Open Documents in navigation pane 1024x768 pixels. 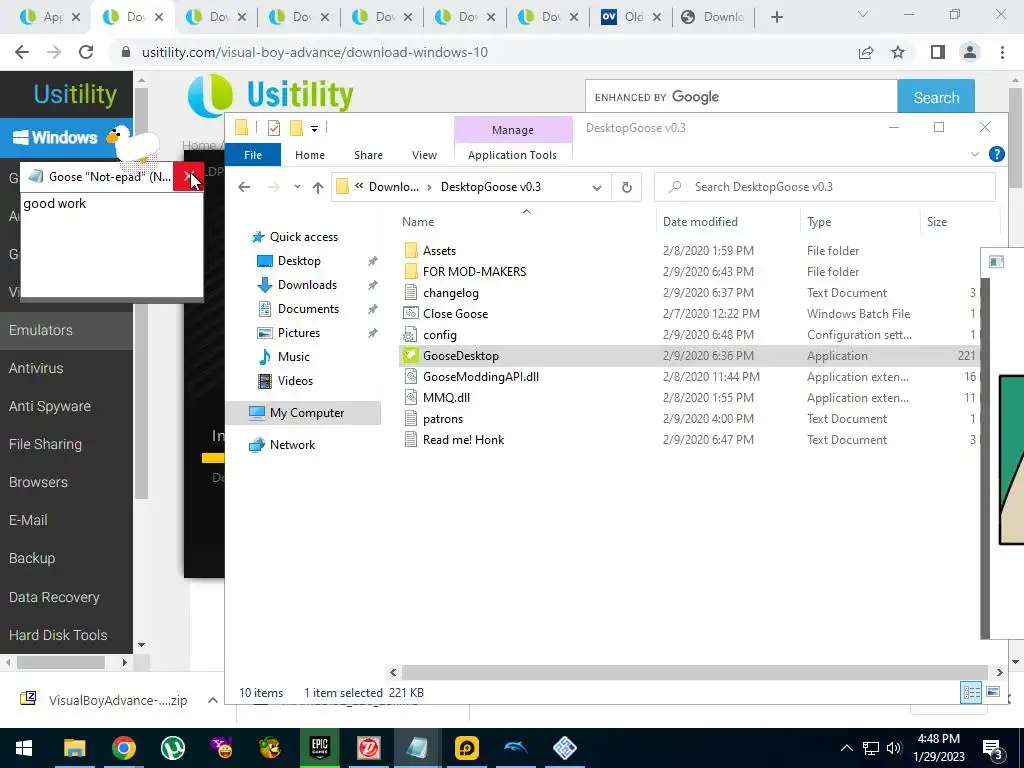308,309
